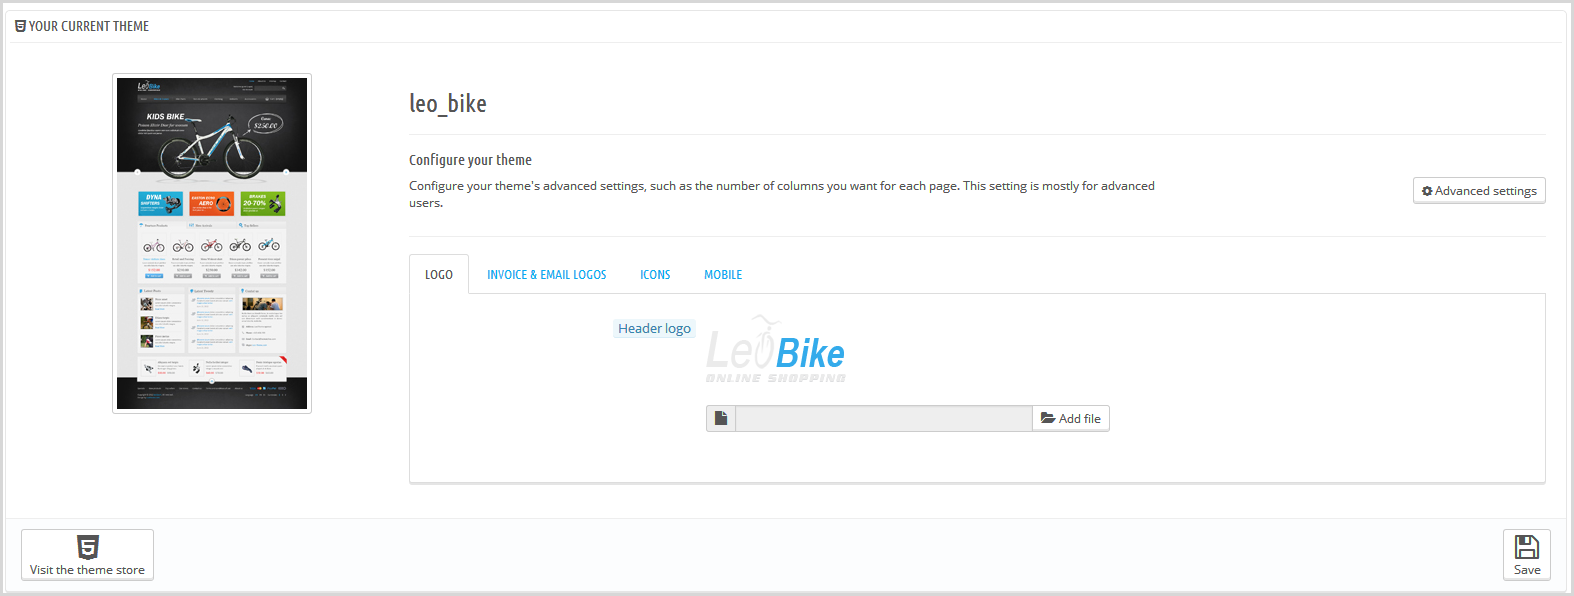
Task: Click the leo_bike theme name heading
Action: [x=448, y=104]
